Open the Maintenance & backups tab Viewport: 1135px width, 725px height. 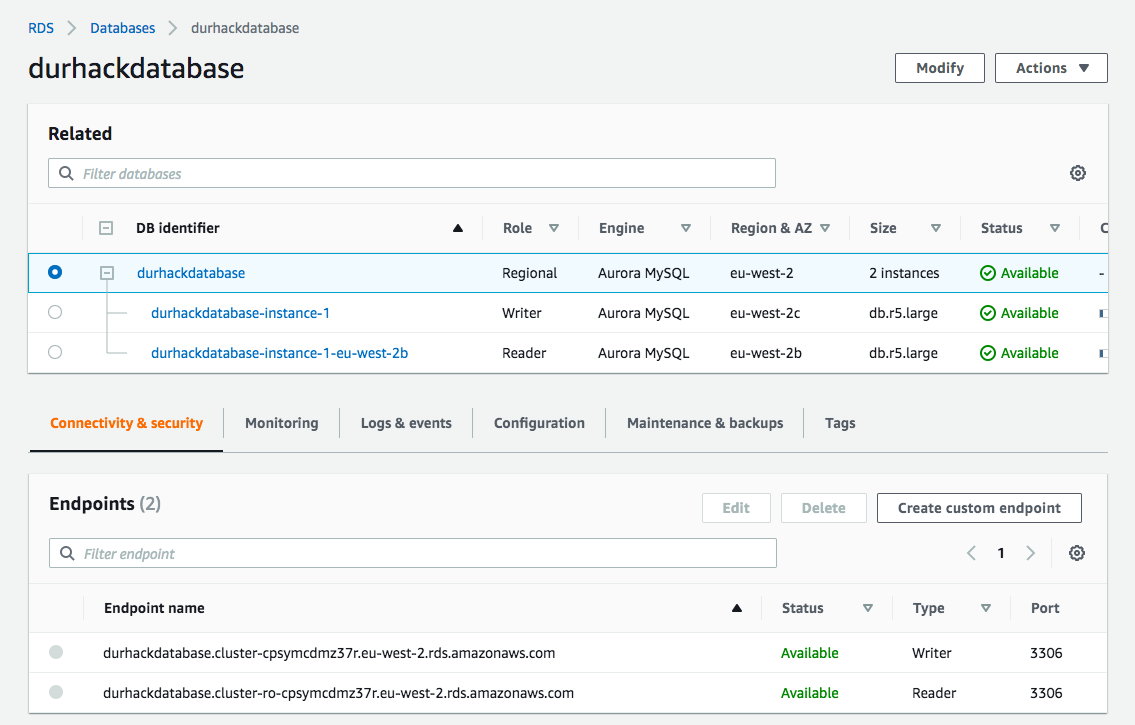tap(705, 423)
